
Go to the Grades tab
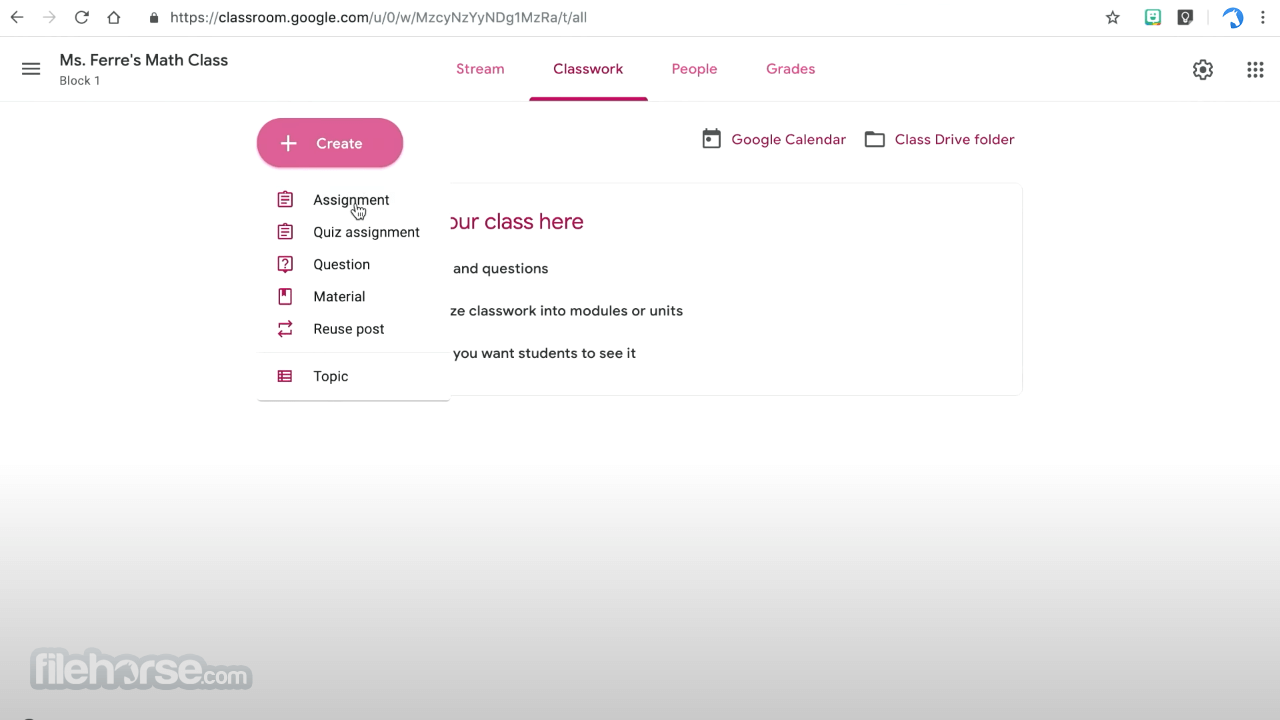pos(790,69)
